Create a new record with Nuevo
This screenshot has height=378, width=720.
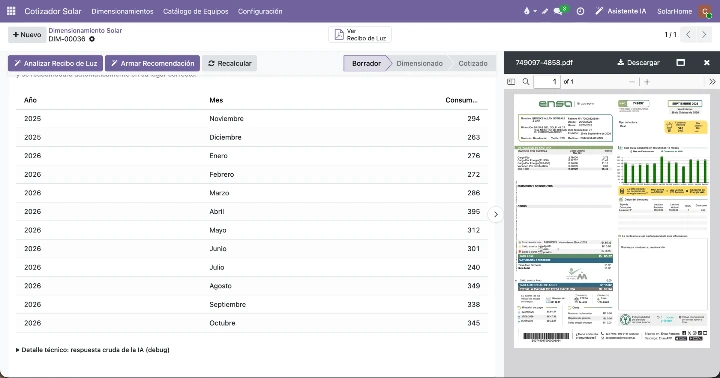[27, 35]
